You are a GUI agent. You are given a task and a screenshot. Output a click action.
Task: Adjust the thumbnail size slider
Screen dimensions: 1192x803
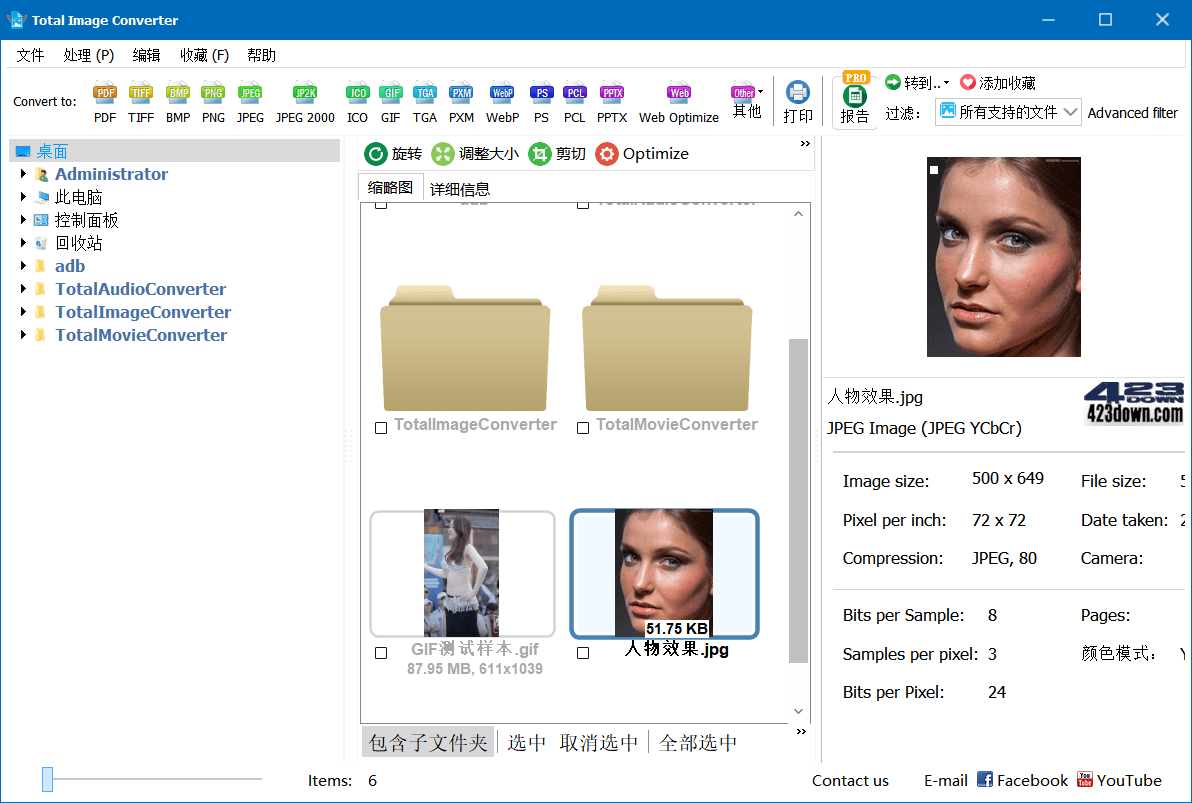click(47, 778)
